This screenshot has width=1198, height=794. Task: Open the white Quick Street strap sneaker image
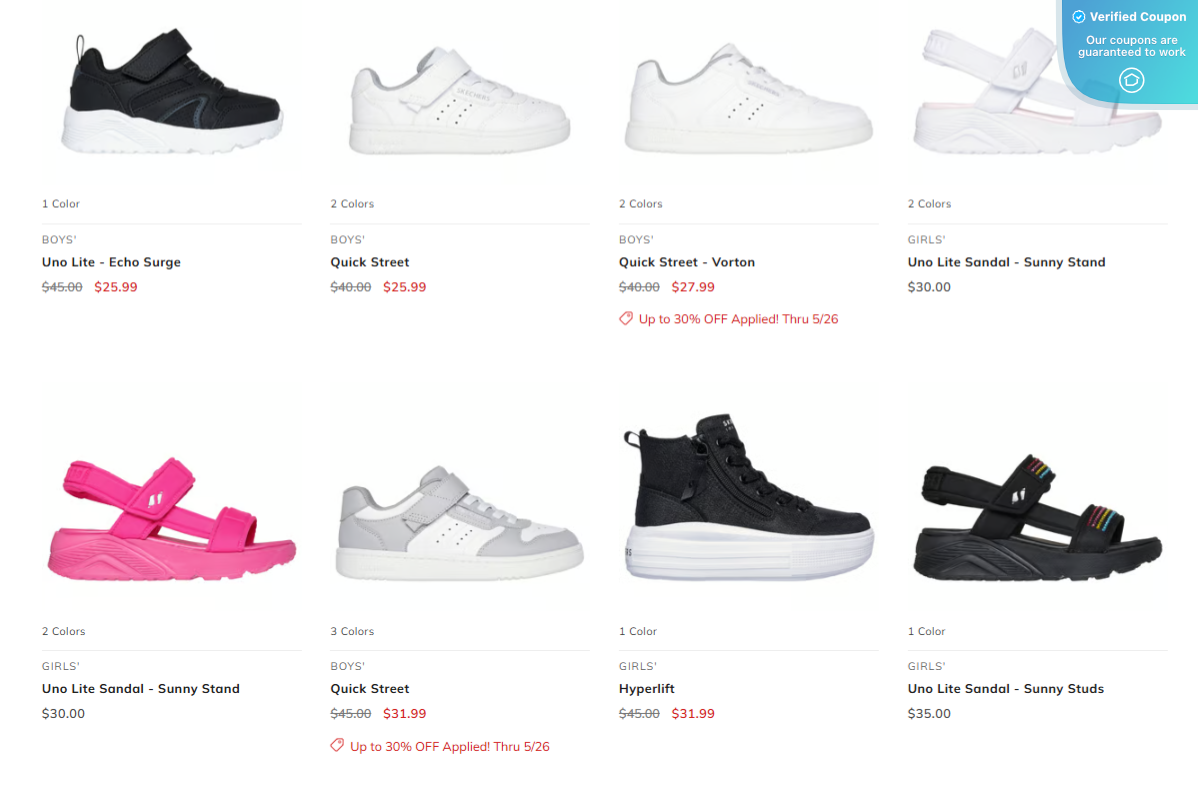point(459,101)
